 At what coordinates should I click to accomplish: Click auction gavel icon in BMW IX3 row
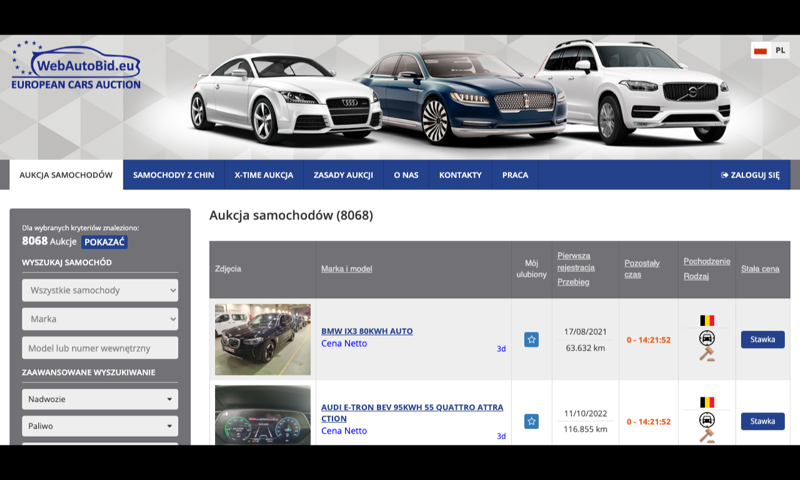point(707,354)
